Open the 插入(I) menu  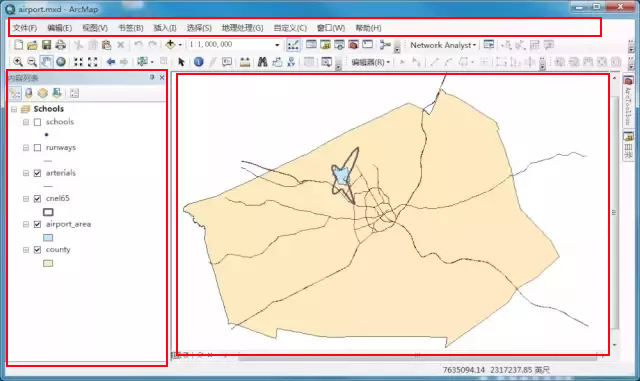165,28
